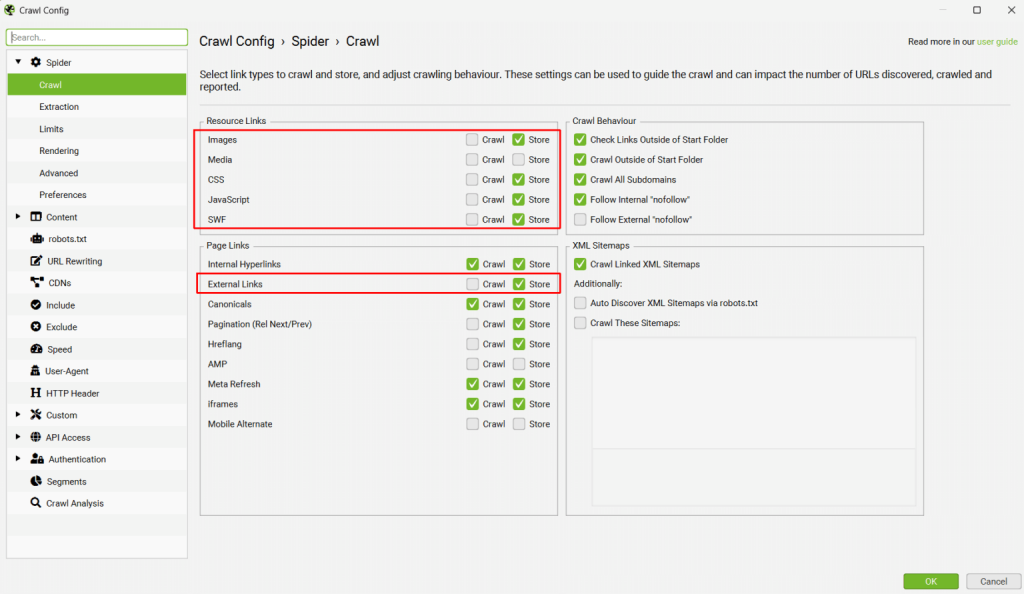Click the OK button
This screenshot has height=594, width=1024.
coord(931,581)
